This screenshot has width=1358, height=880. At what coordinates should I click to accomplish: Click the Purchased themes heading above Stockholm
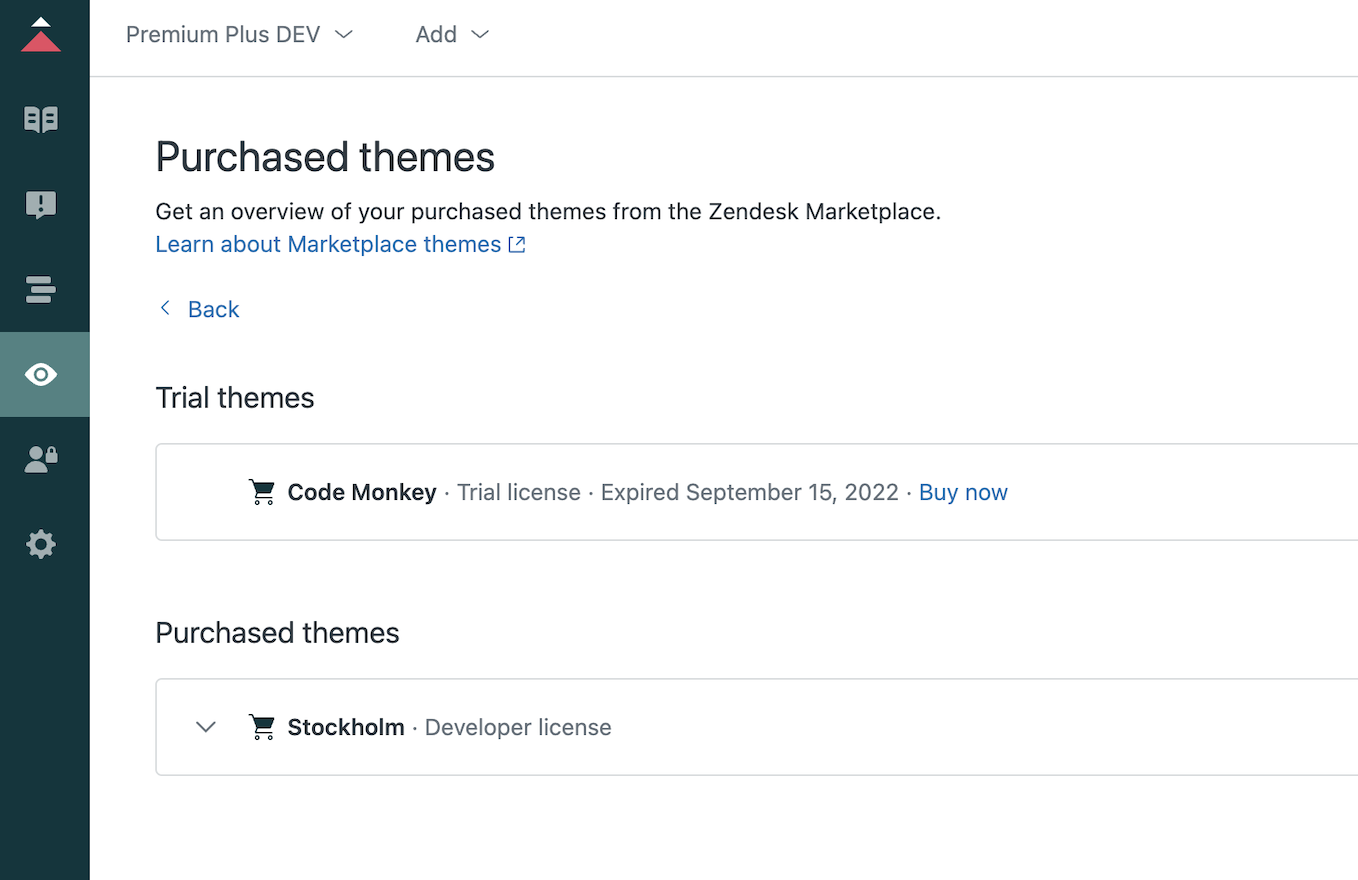click(x=277, y=633)
